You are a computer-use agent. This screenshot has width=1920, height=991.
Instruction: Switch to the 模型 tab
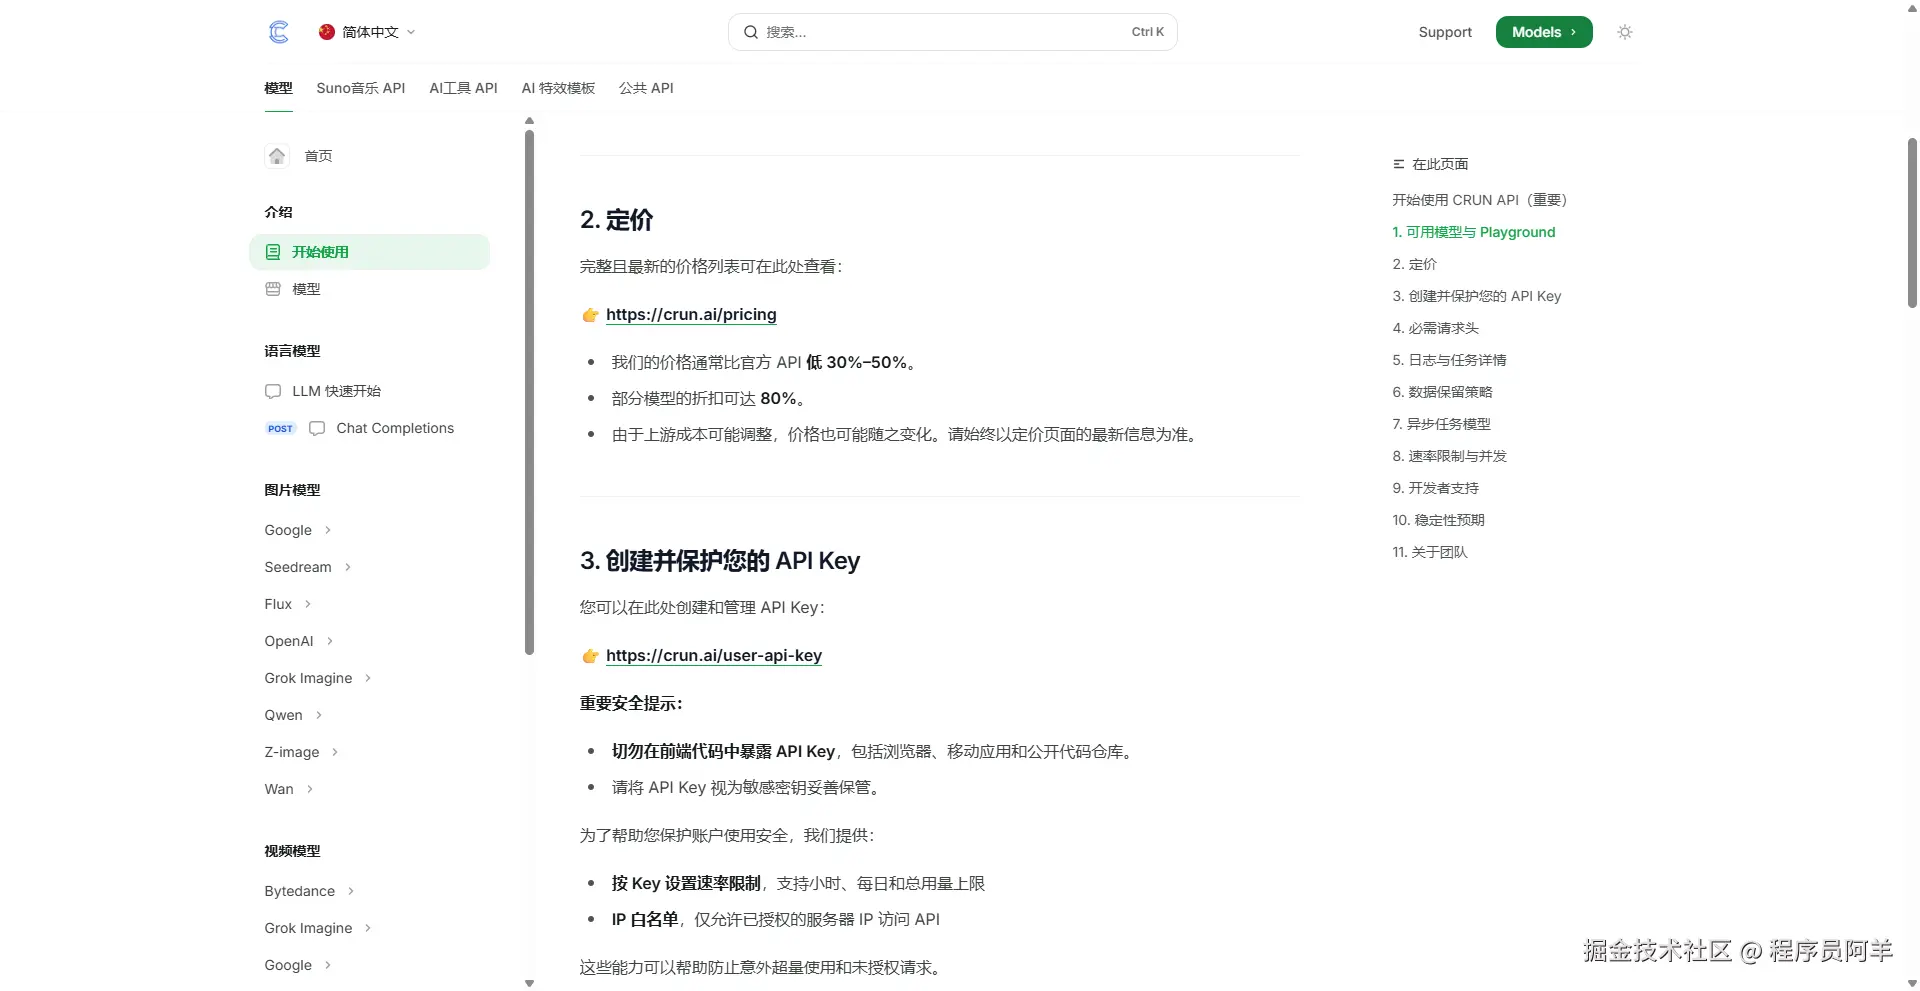tap(278, 88)
